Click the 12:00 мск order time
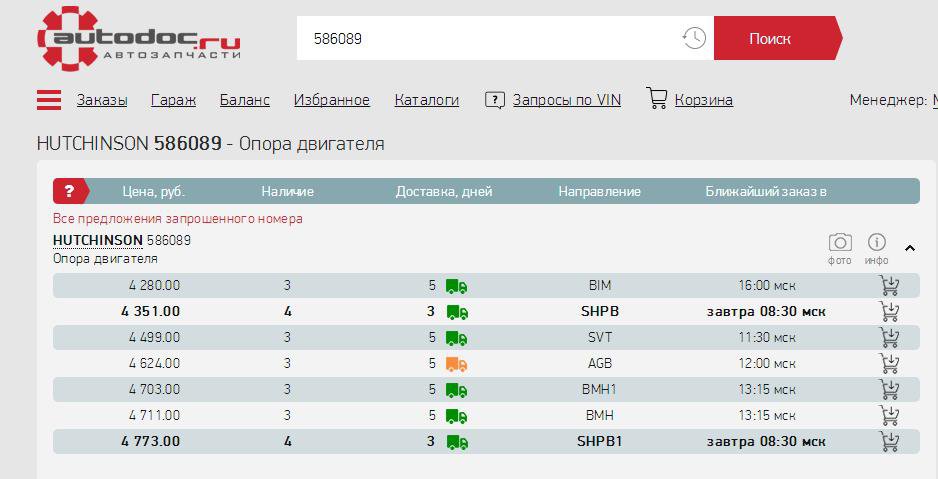The height and width of the screenshot is (479, 938). click(767, 364)
